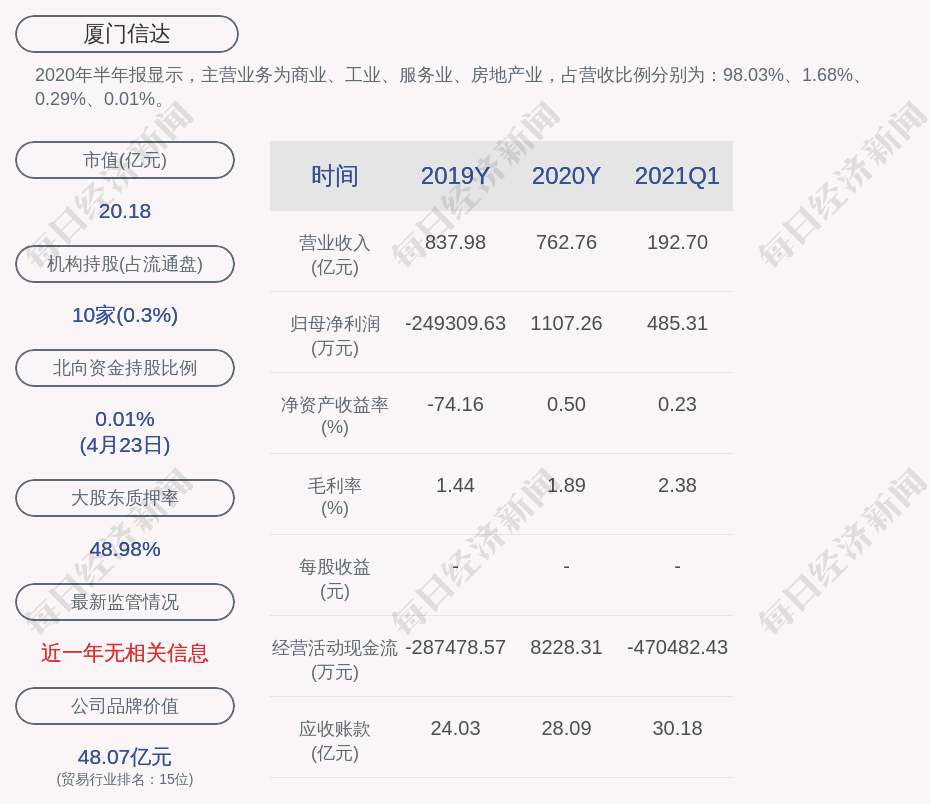Viewport: 930px width, 804px height.
Task: Click the 2020年半年报显示 description paragraph
Action: point(449,87)
